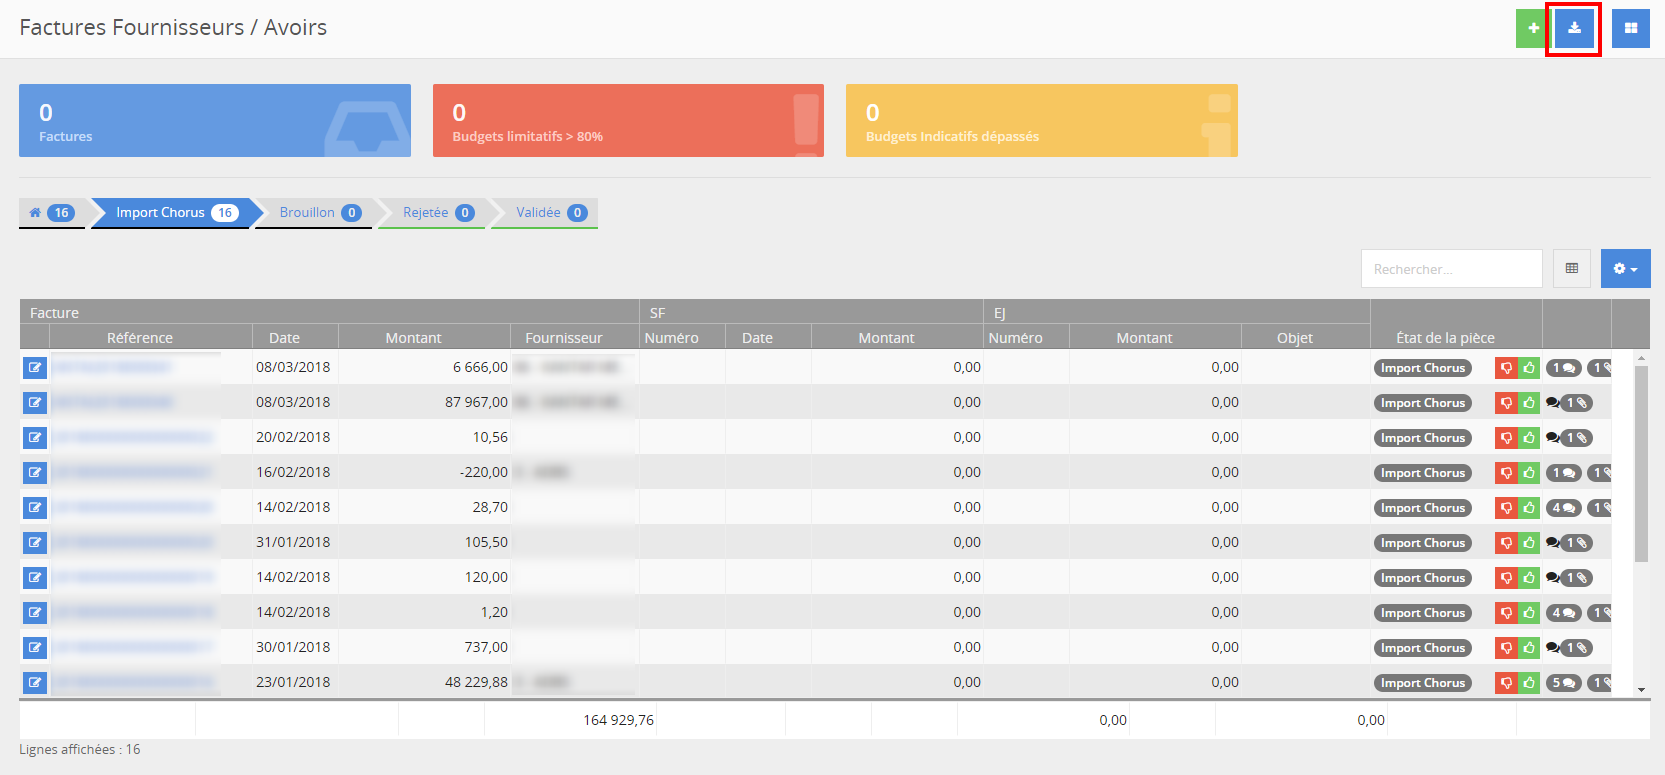Click home icon tab showing 16
This screenshot has width=1665, height=775.
[51, 213]
